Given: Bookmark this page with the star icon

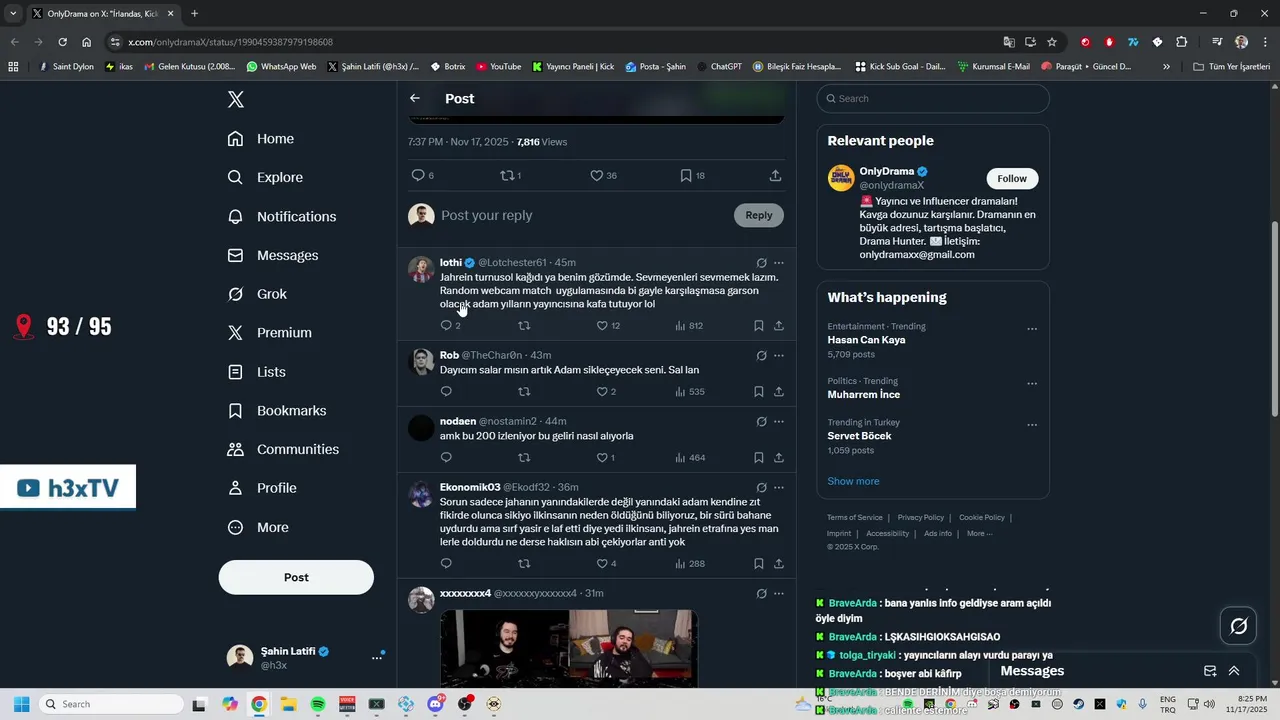Looking at the screenshot, I should point(1052,42).
